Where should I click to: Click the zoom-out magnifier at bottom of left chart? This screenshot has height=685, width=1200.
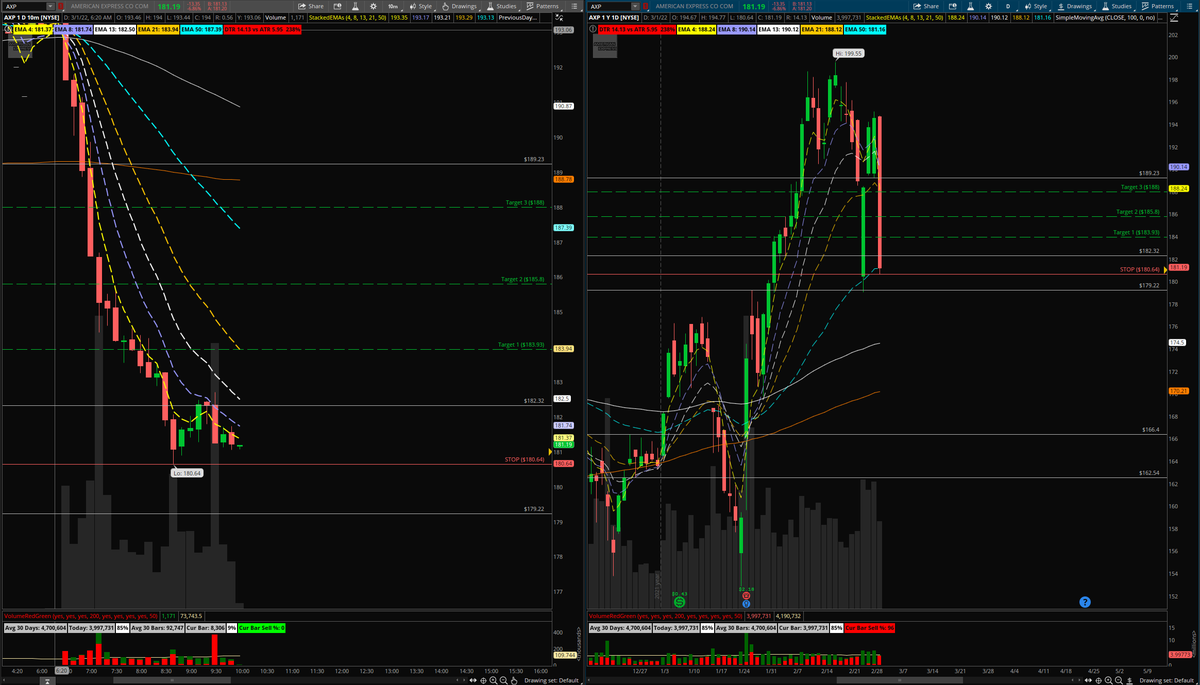(503, 681)
